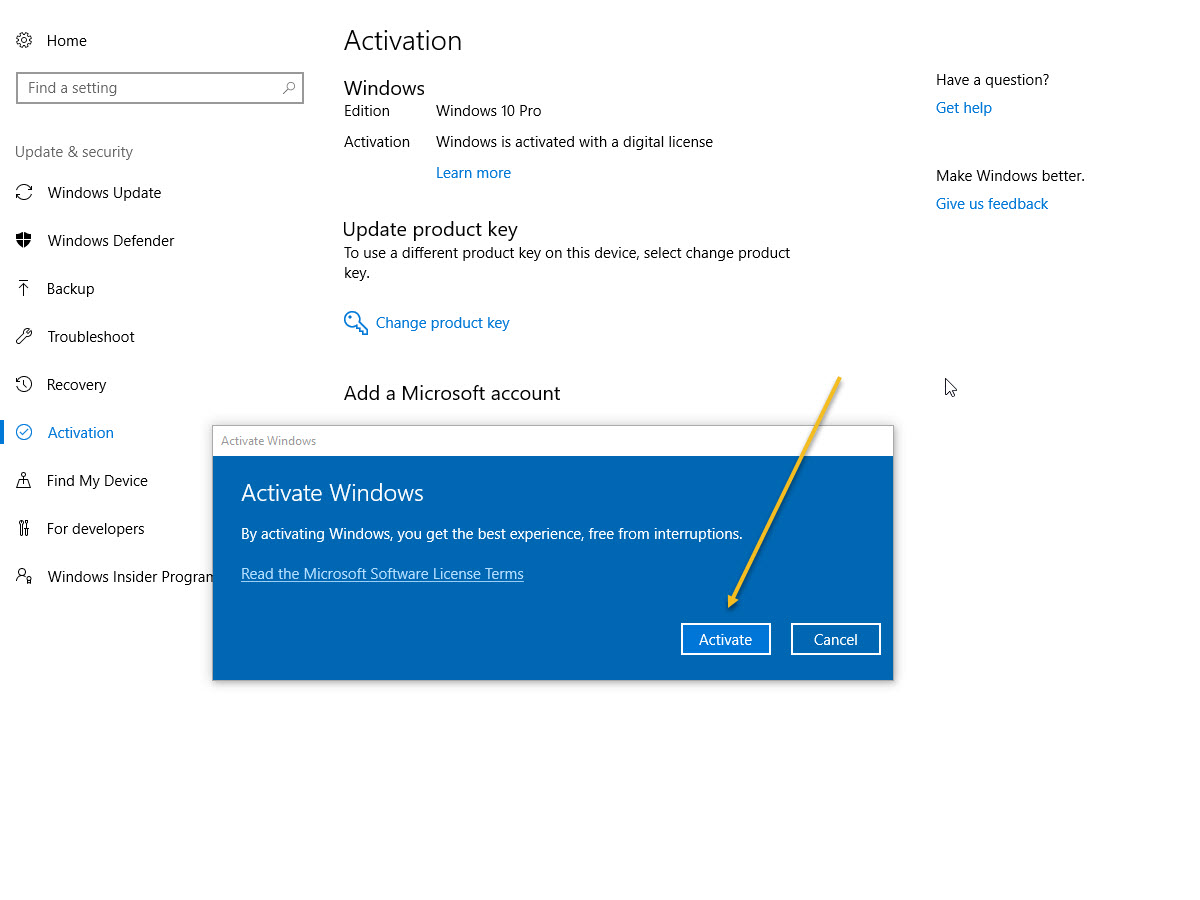1200x900 pixels.
Task: Open the Learn more link
Action: [x=473, y=172]
